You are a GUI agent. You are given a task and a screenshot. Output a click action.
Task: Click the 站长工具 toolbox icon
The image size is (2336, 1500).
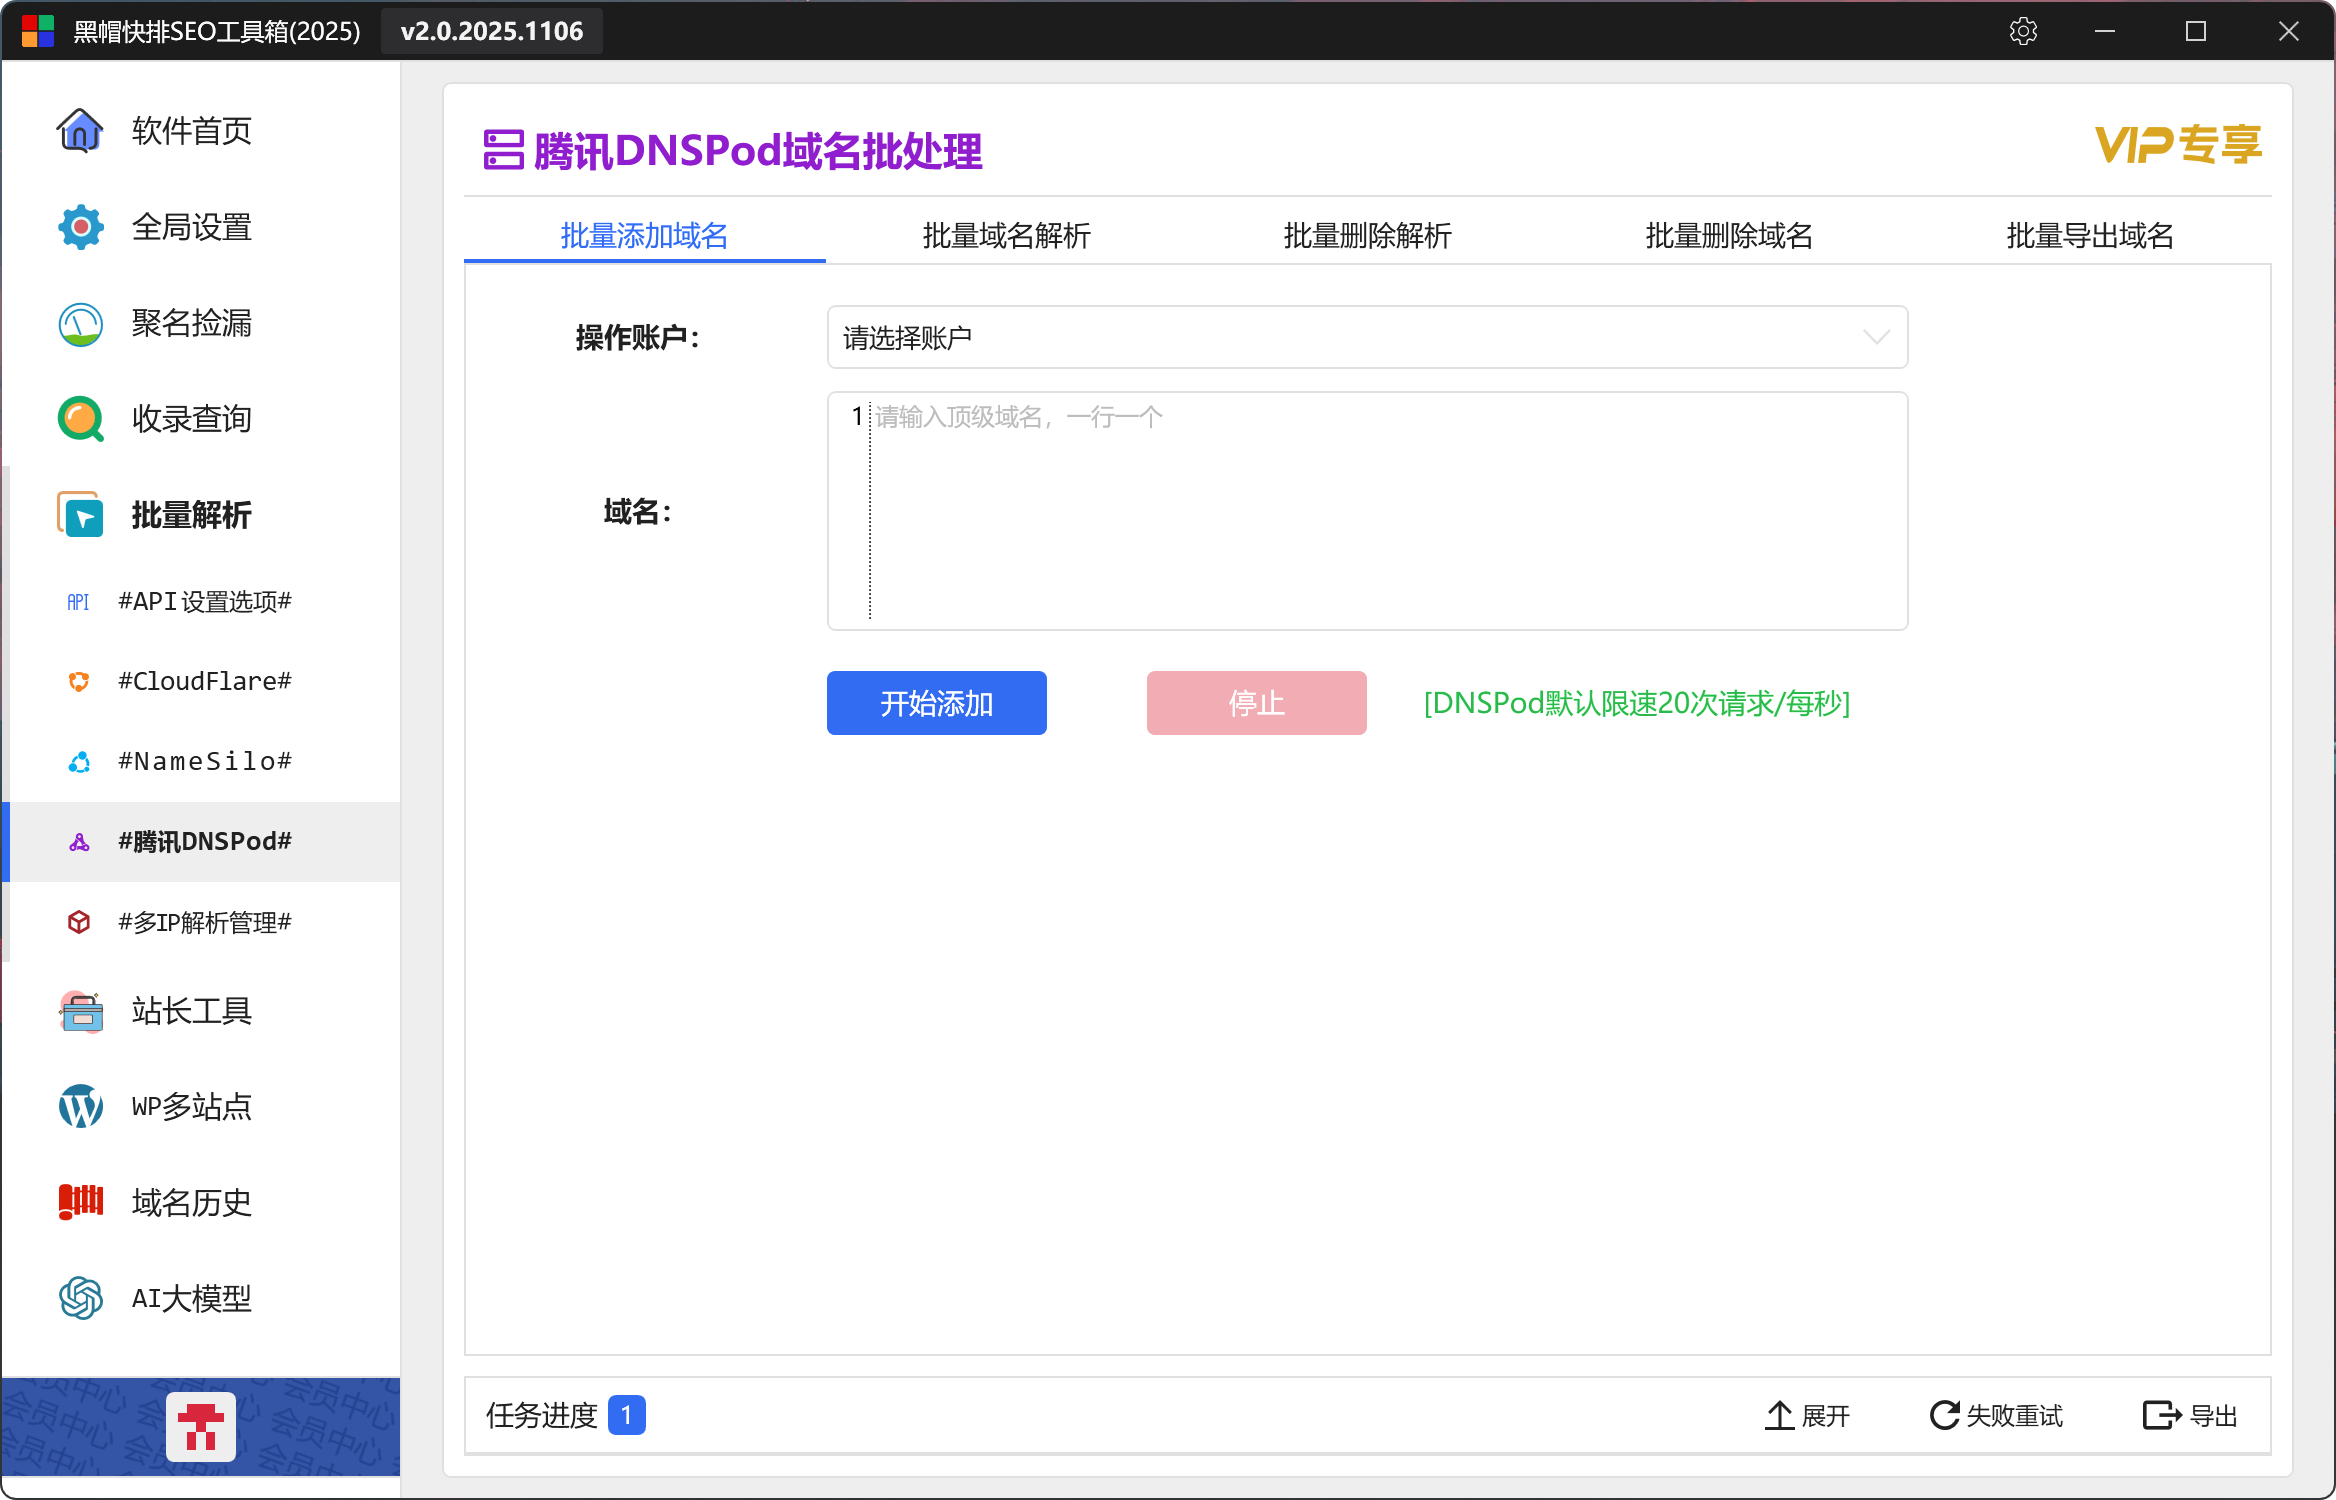point(80,1011)
